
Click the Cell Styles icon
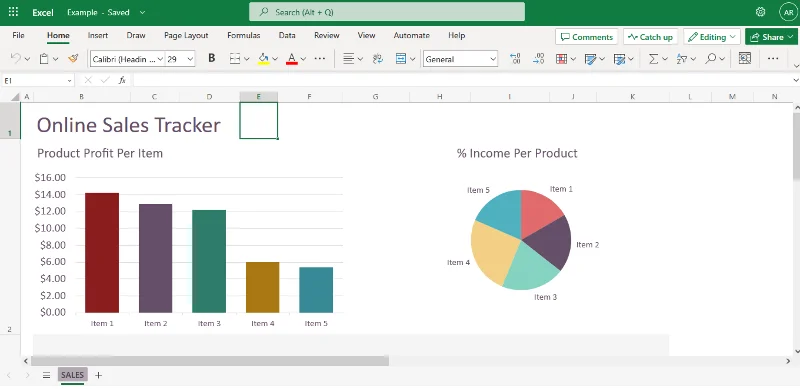619,59
